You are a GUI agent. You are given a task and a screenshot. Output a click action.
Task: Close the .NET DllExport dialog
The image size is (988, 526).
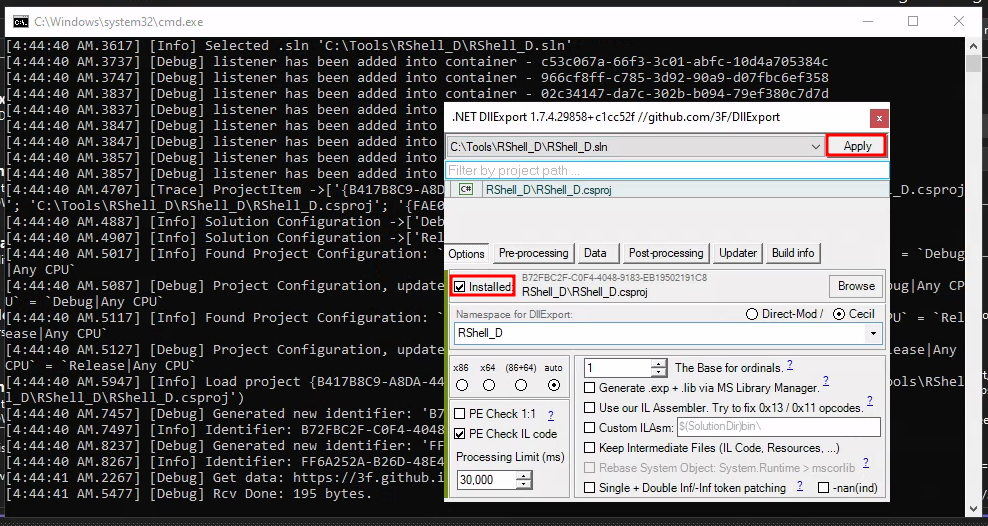(877, 117)
